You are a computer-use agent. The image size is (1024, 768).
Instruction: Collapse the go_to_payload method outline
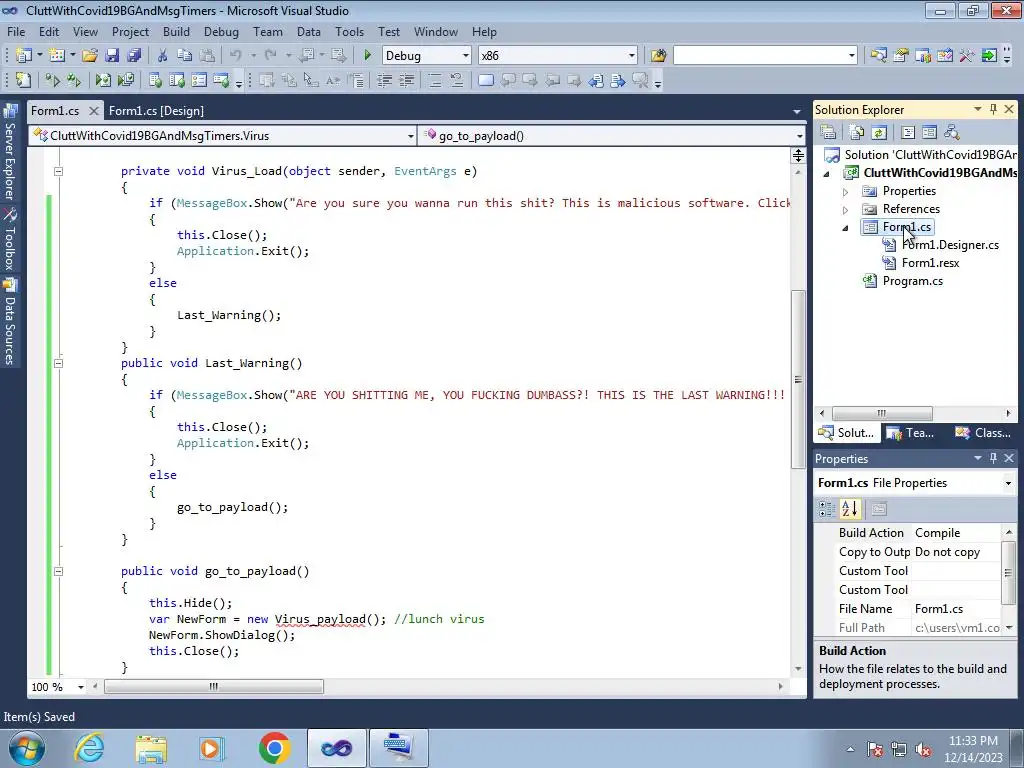[58, 571]
